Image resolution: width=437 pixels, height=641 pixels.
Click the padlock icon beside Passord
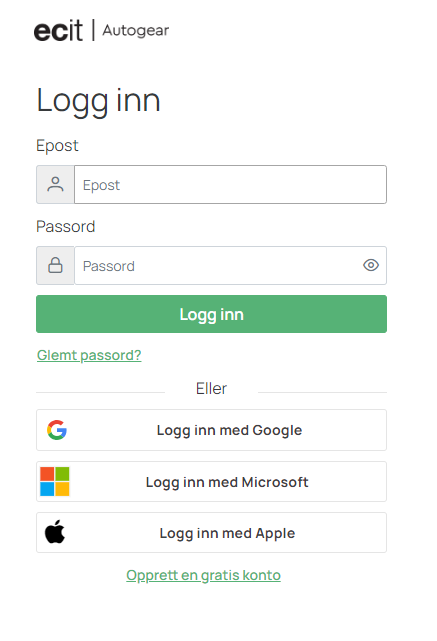(x=55, y=265)
